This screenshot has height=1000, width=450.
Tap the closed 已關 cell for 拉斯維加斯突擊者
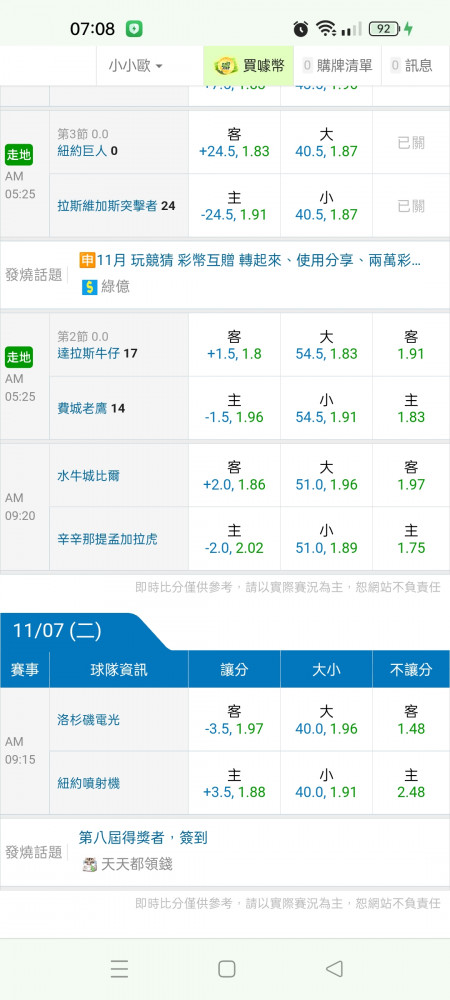coord(411,205)
